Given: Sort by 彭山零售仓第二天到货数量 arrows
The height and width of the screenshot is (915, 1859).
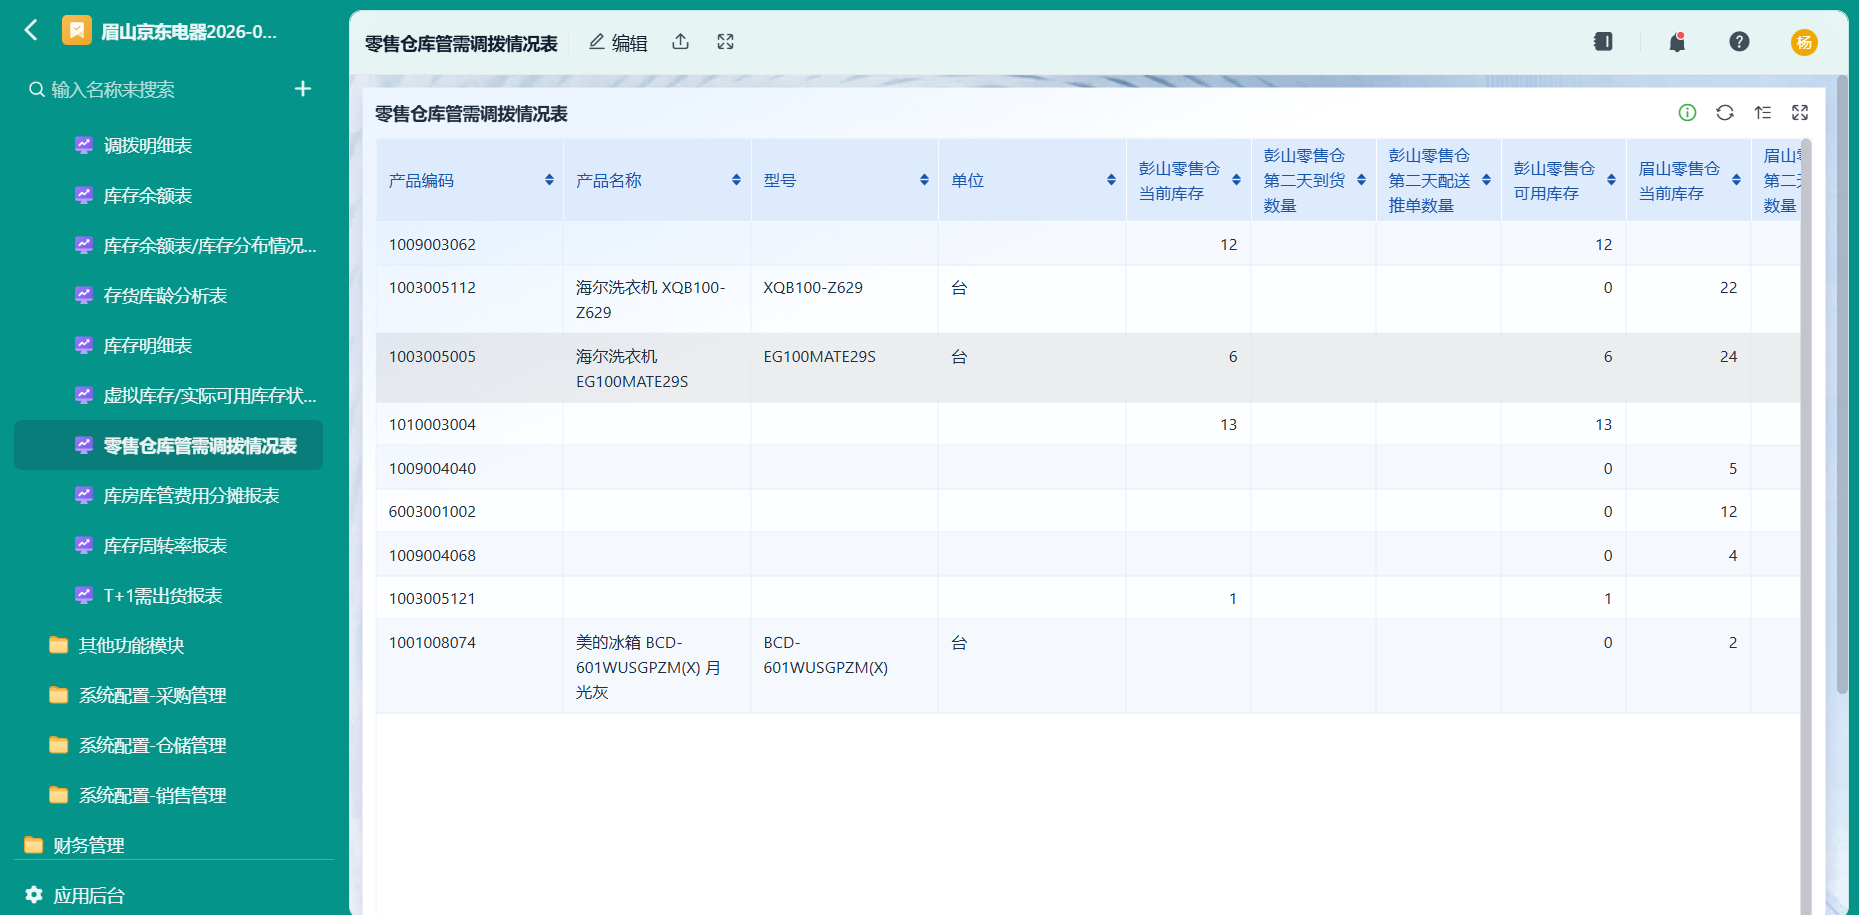Looking at the screenshot, I should tap(1361, 180).
